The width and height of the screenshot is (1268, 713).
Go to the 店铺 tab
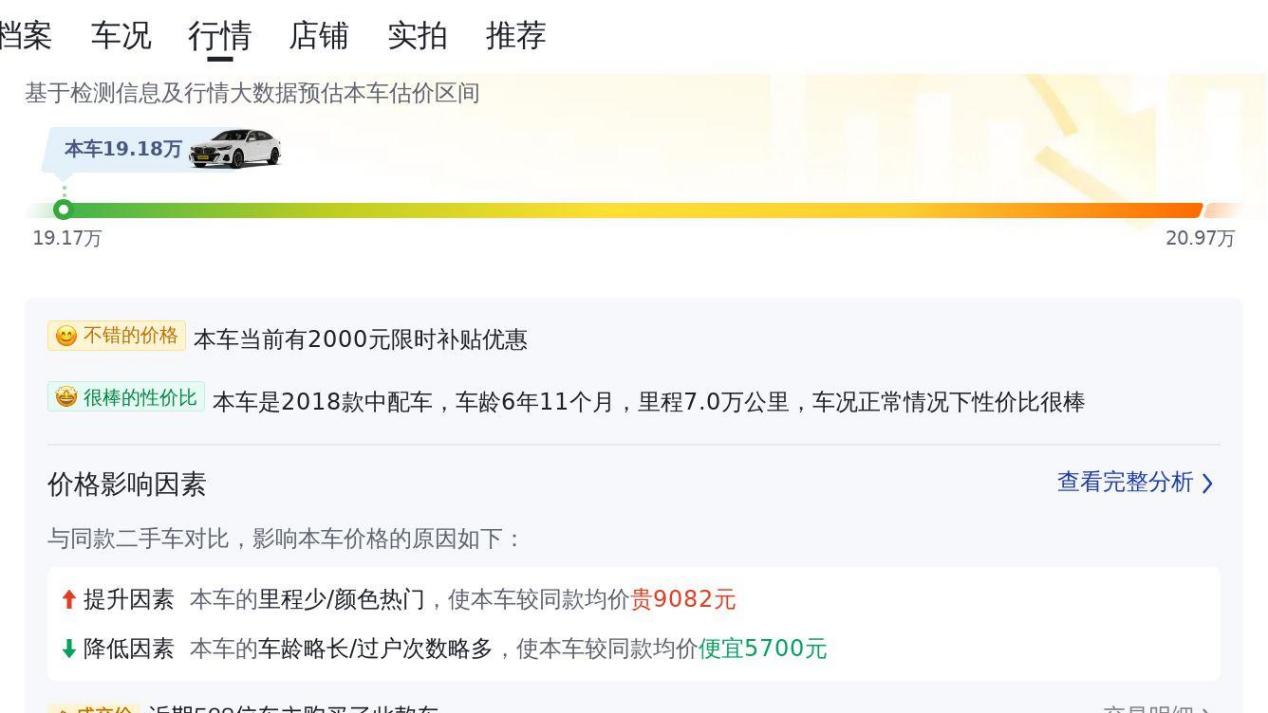318,36
